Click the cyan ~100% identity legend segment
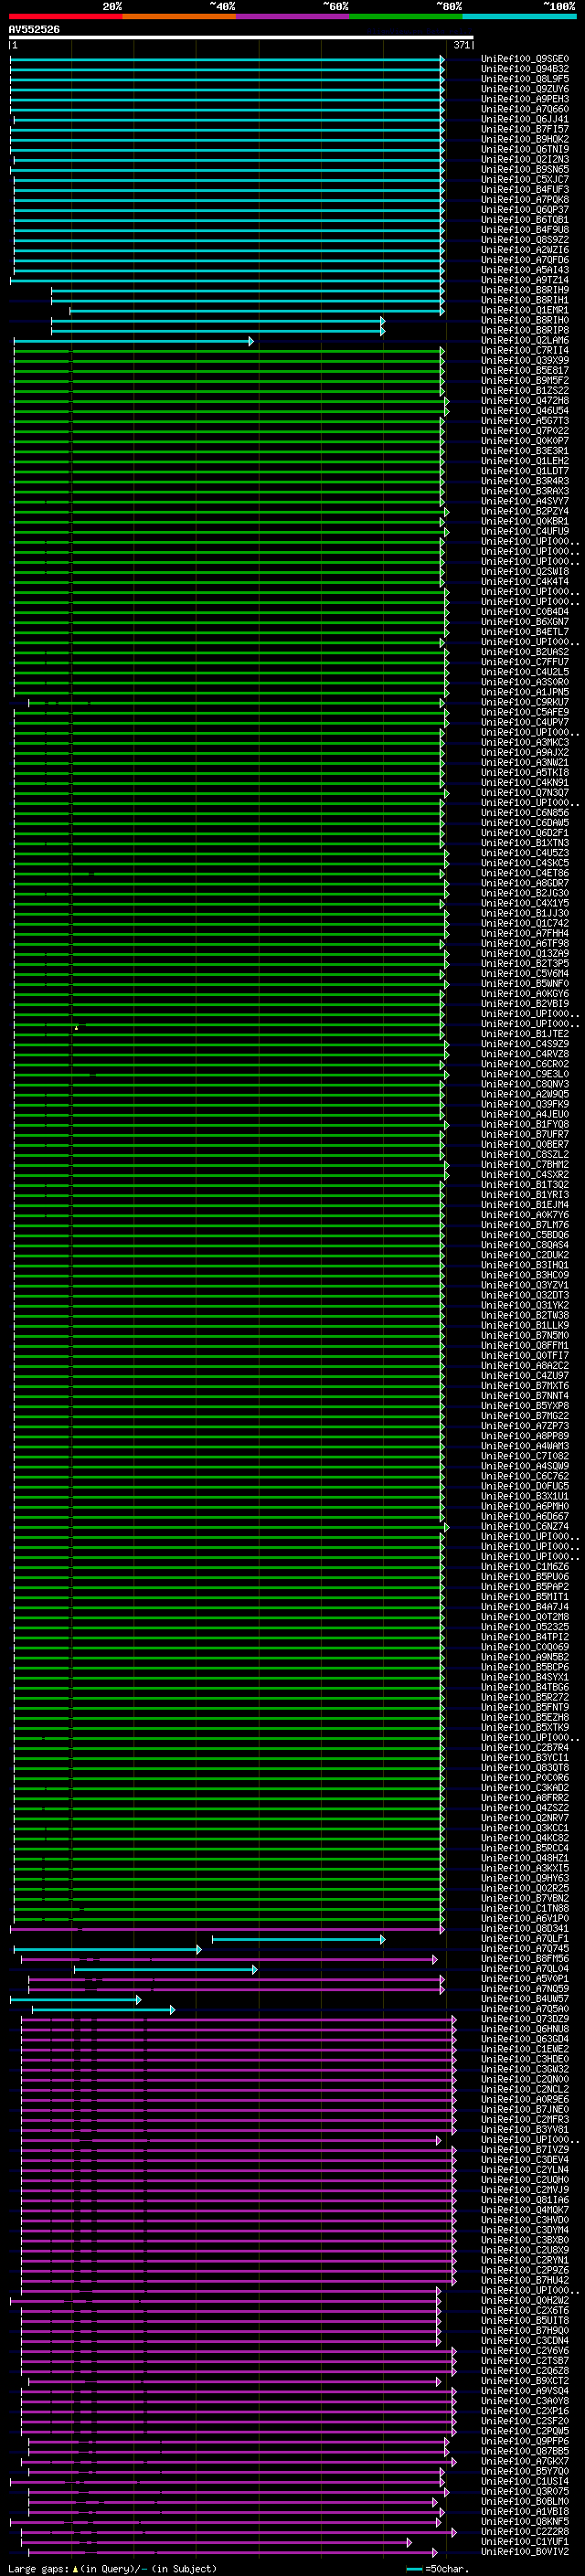Image resolution: width=585 pixels, height=2576 pixels. [520, 16]
